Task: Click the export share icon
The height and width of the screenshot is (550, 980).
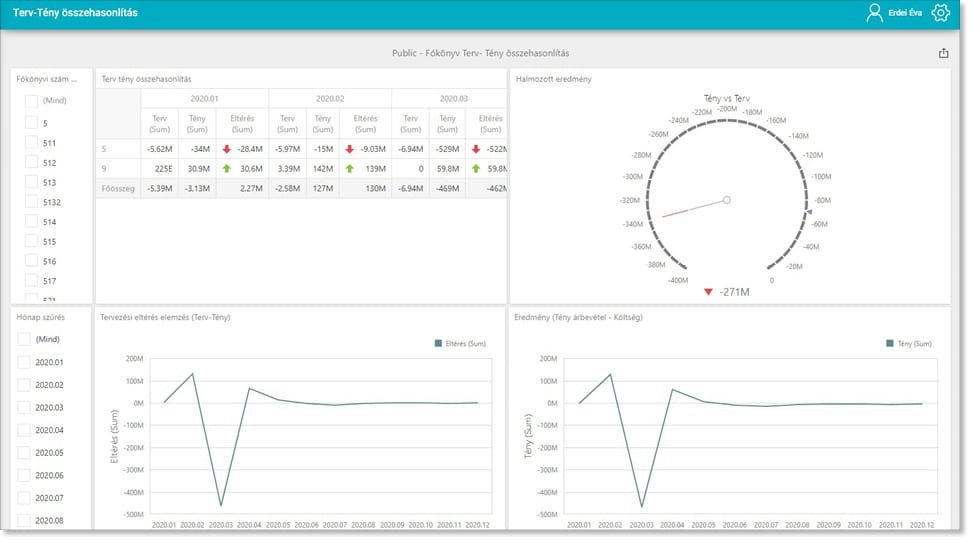Action: click(943, 53)
